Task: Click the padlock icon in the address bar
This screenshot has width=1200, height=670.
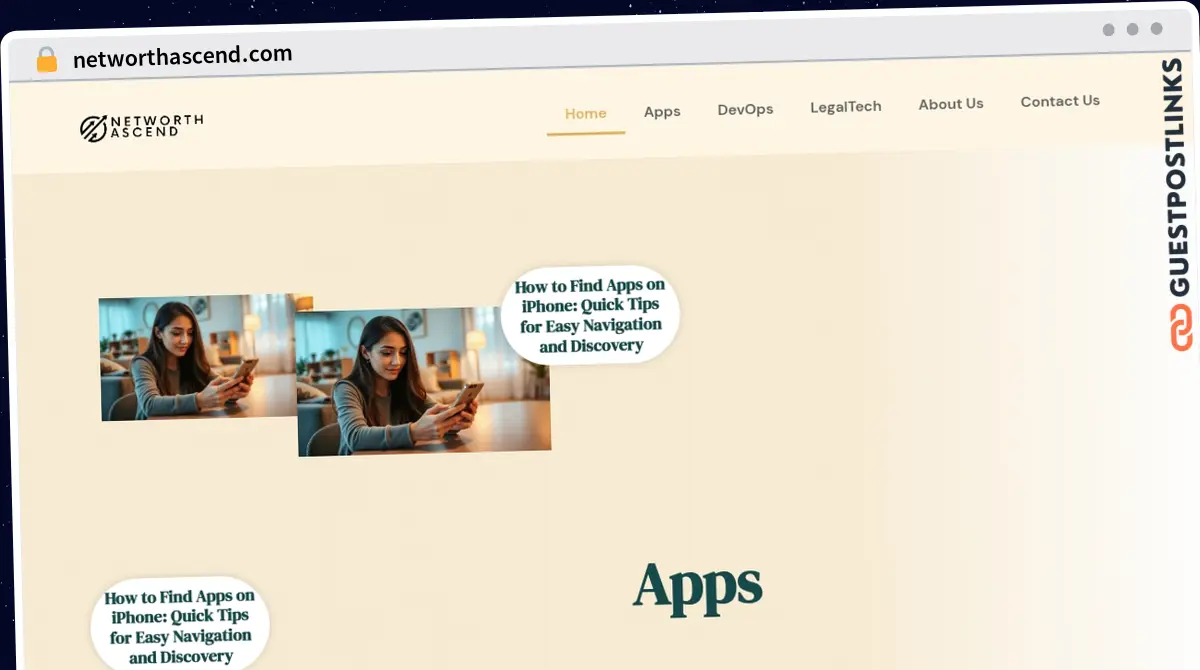Action: click(46, 58)
